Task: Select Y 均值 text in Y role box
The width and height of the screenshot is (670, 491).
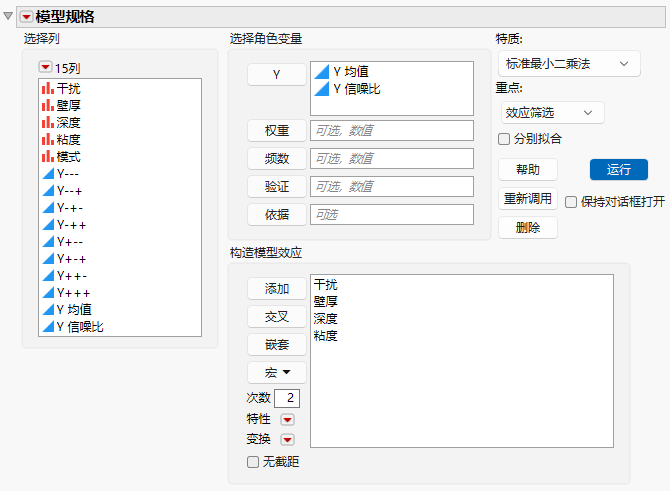Action: point(351,72)
